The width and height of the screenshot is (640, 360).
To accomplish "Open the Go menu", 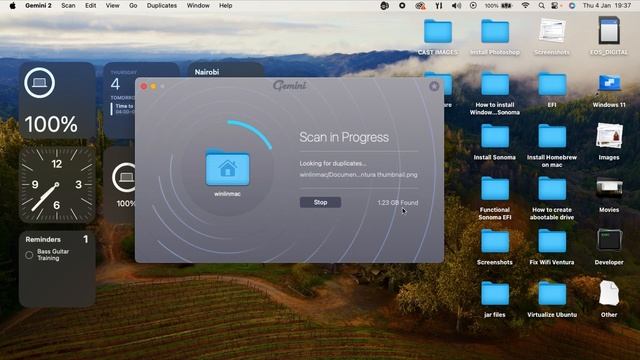I will point(133,5).
